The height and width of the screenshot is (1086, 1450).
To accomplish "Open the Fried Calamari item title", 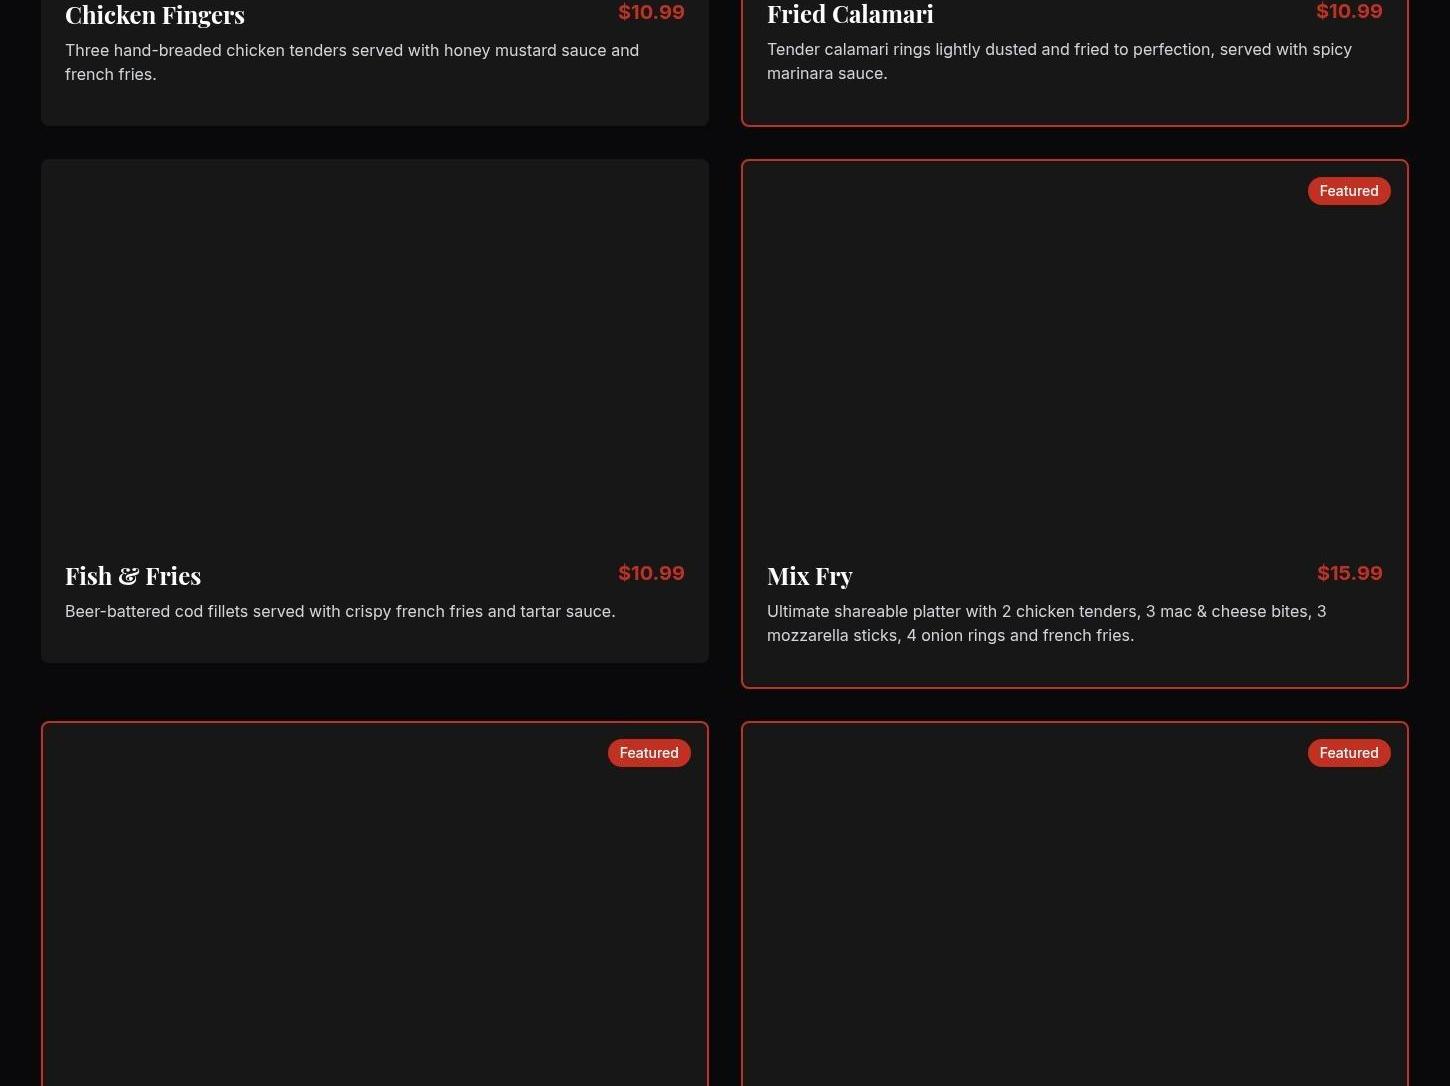I will tap(850, 14).
